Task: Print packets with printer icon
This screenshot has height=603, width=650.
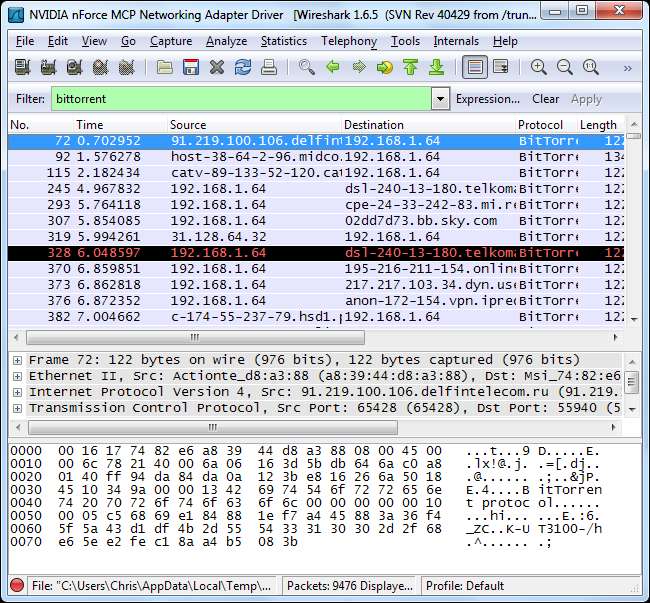Action: [269, 67]
